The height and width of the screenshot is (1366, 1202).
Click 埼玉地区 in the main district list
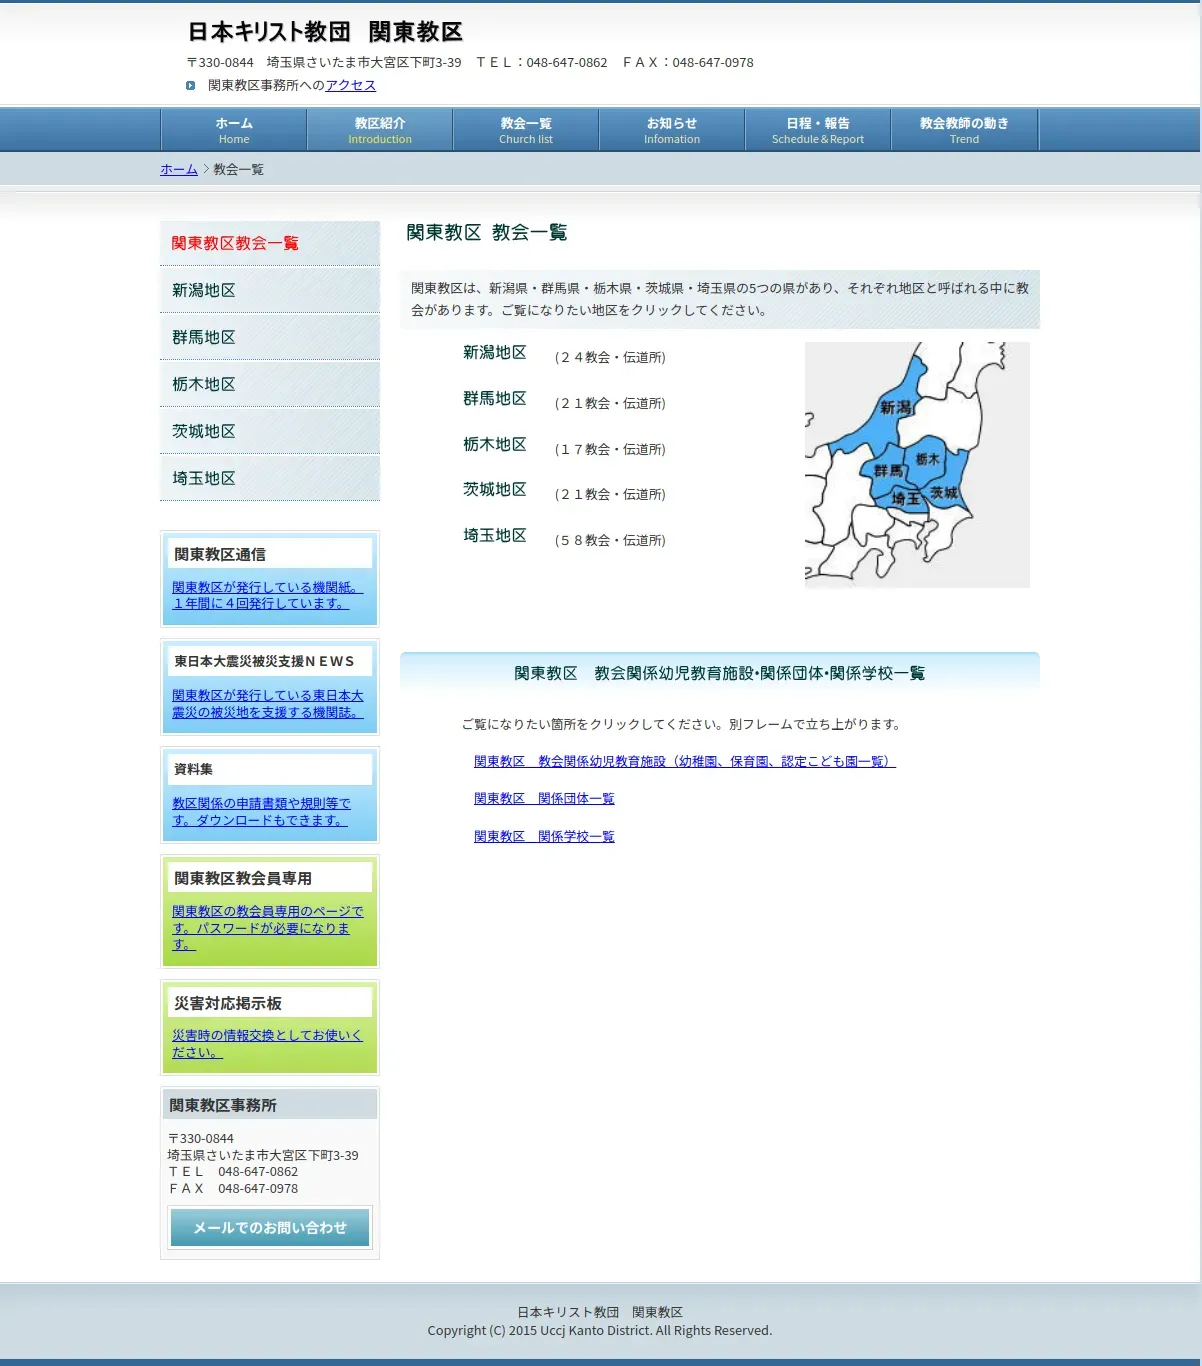coord(494,536)
